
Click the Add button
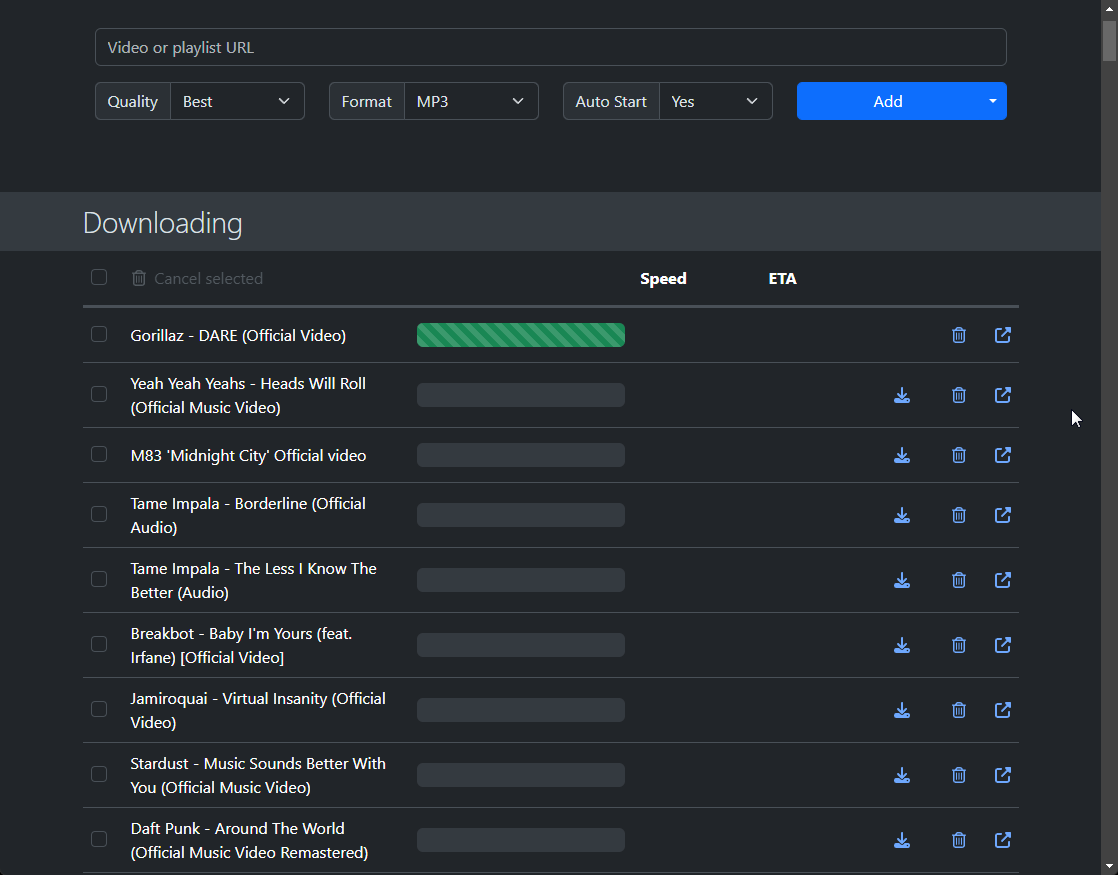coord(888,101)
